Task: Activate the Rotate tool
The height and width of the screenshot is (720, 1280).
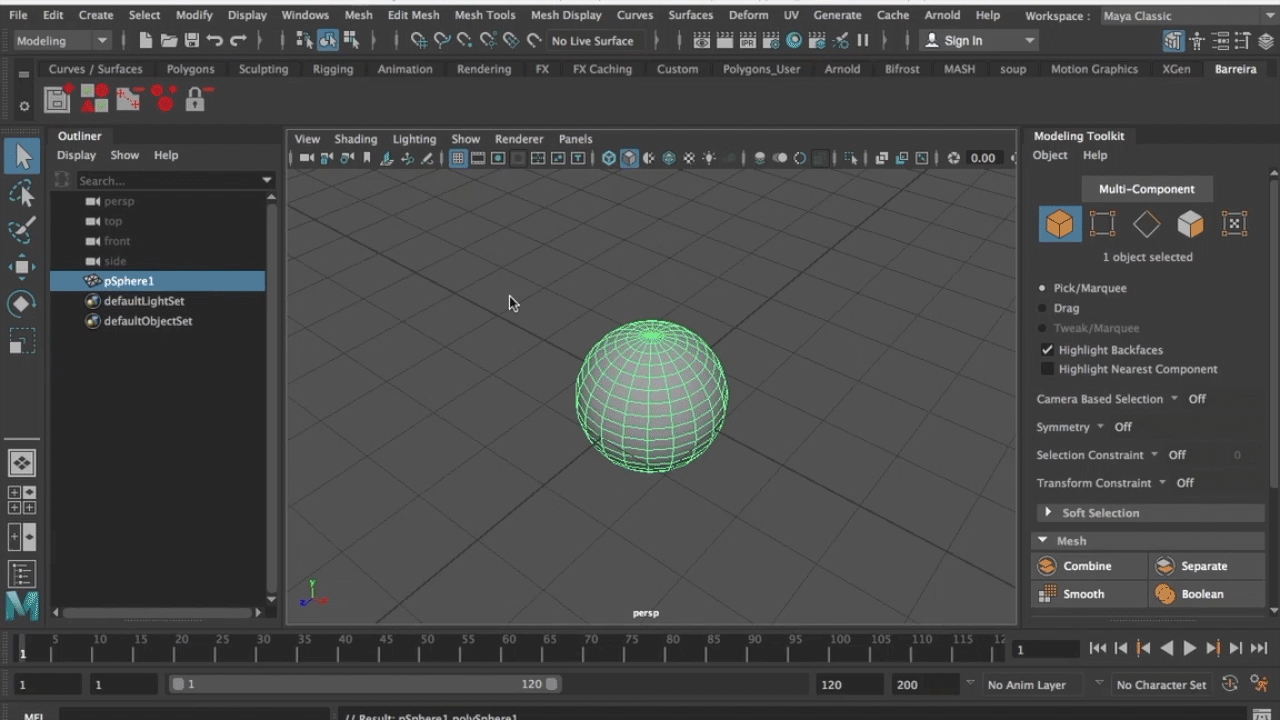Action: 22,304
